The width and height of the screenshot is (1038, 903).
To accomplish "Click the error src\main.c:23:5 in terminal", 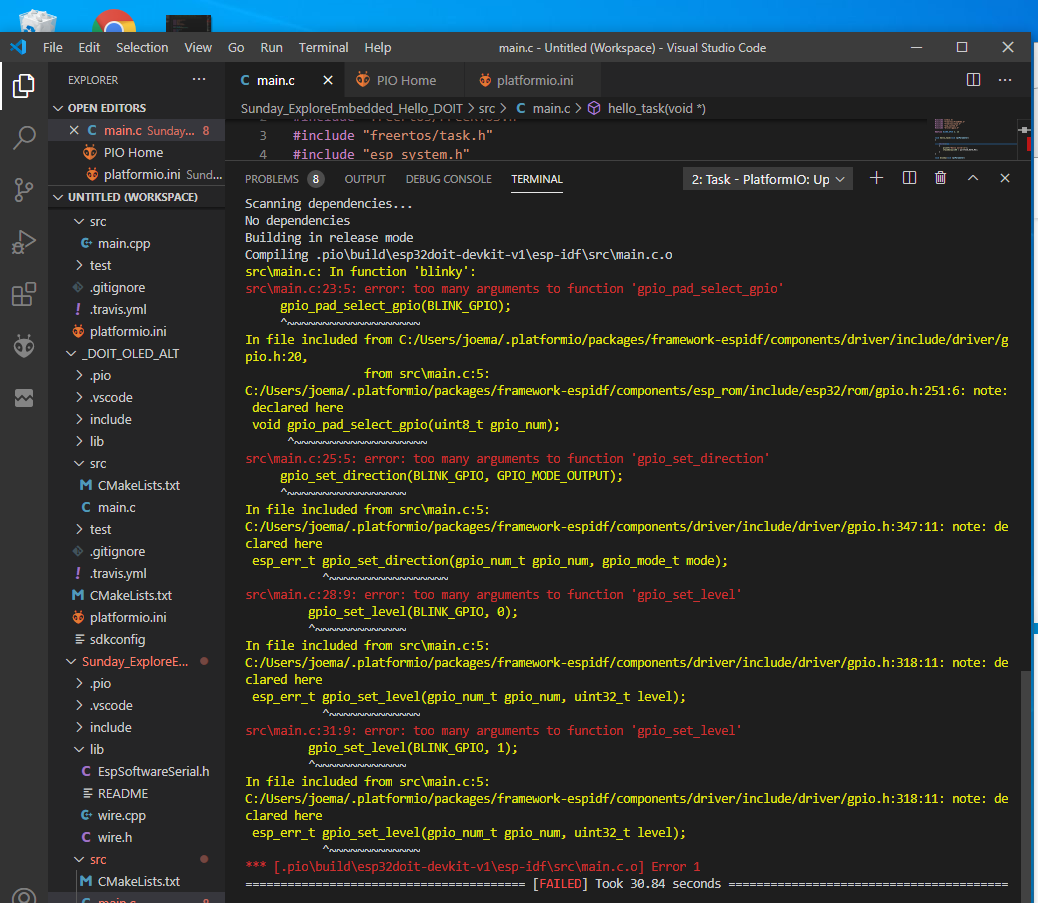I will 514,289.
